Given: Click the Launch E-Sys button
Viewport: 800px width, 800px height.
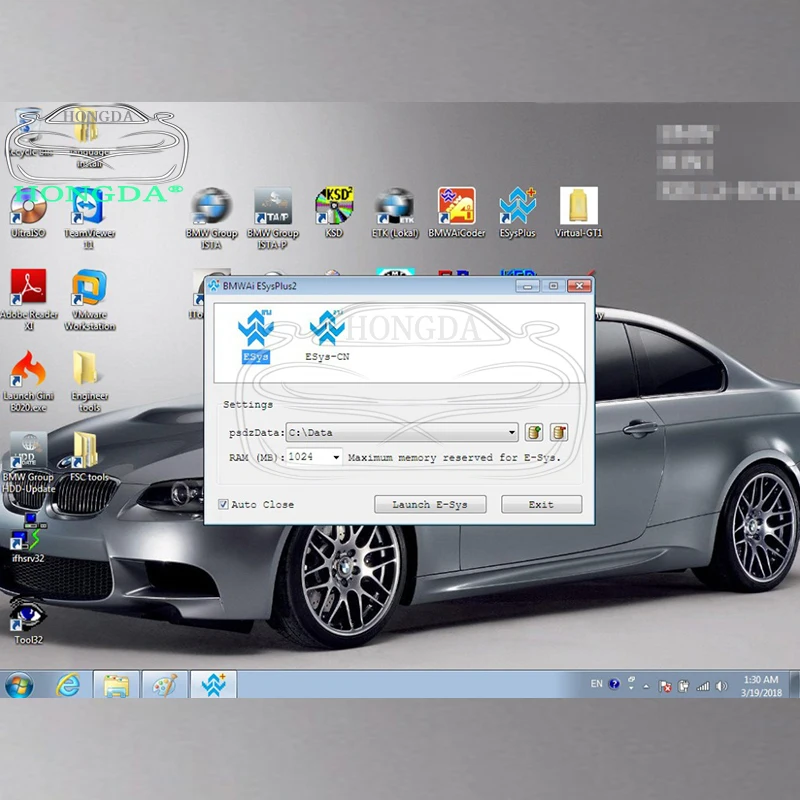Looking at the screenshot, I should [x=430, y=504].
